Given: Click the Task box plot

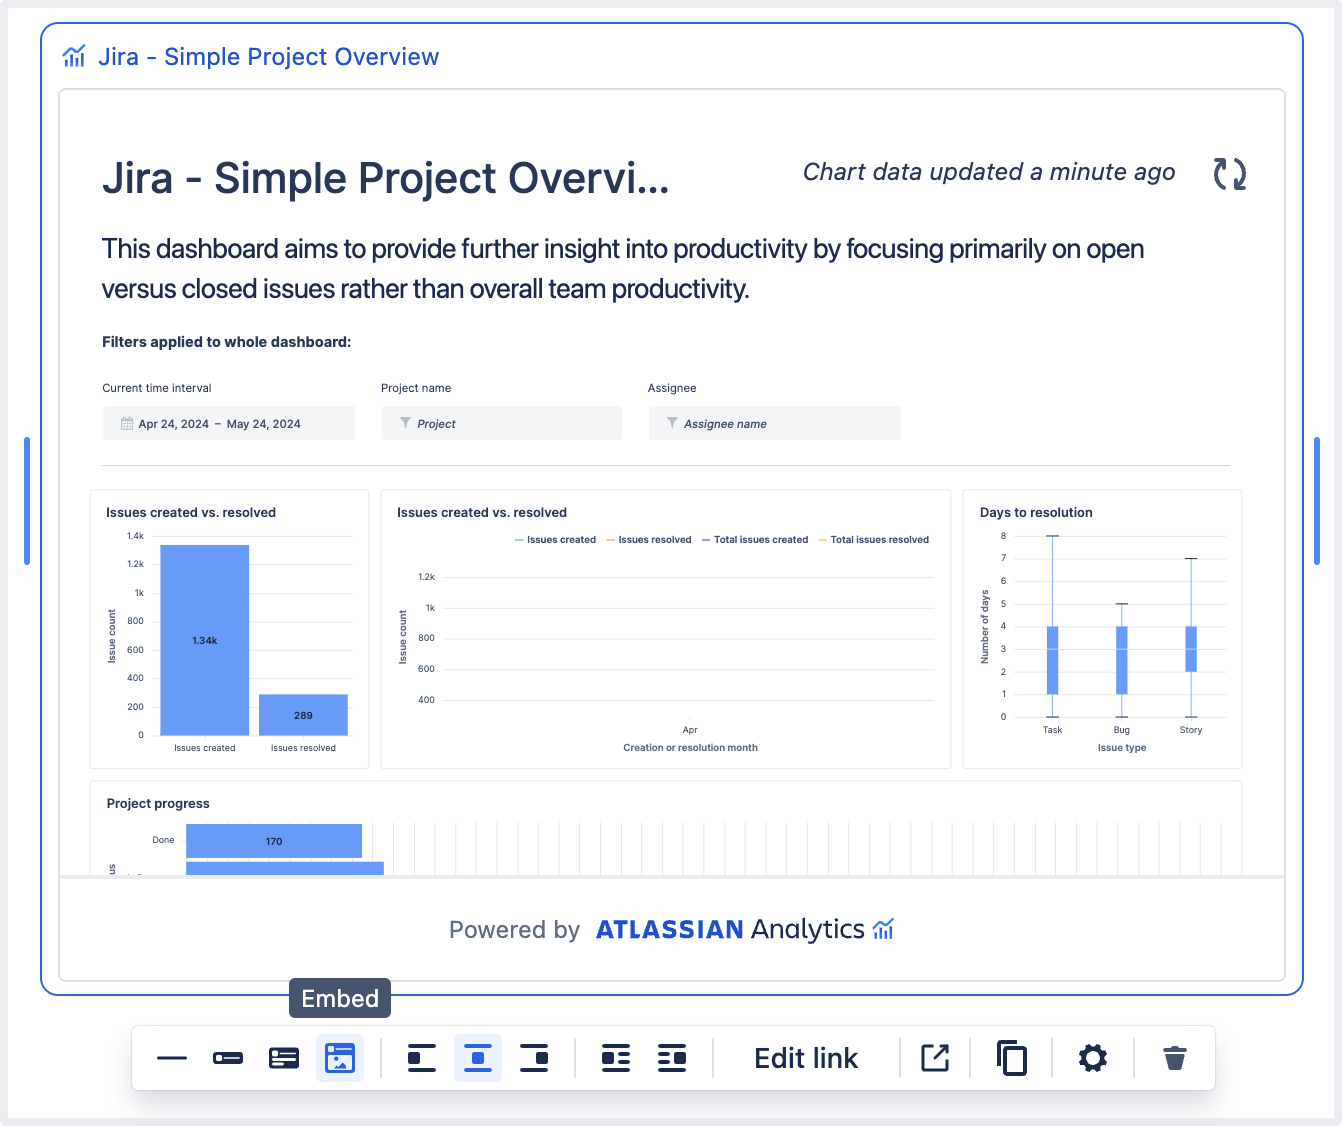Looking at the screenshot, I should pyautogui.click(x=1052, y=660).
